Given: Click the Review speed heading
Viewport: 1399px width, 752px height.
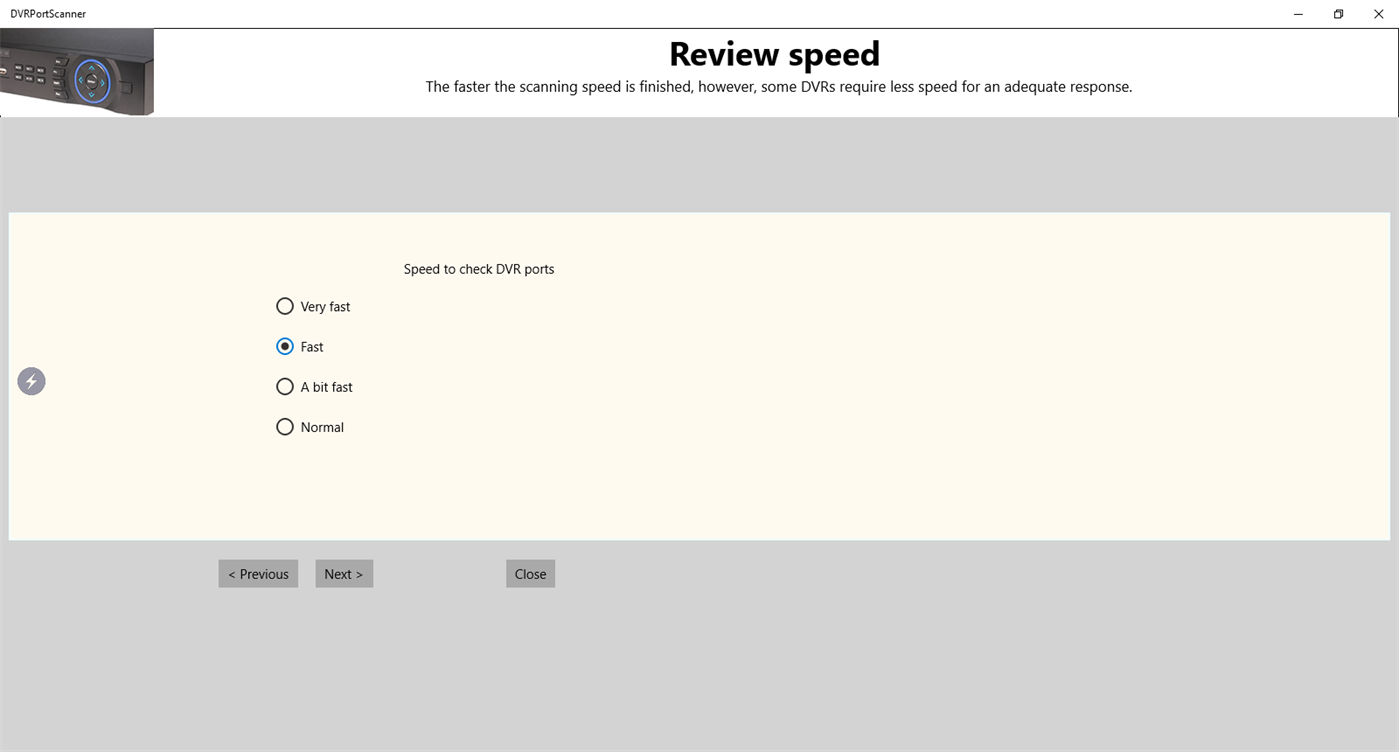Looking at the screenshot, I should click(x=774, y=53).
